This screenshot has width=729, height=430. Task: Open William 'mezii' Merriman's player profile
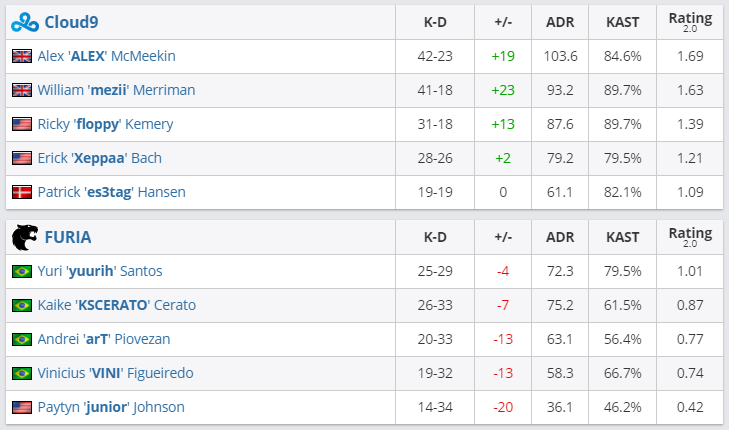(x=116, y=90)
